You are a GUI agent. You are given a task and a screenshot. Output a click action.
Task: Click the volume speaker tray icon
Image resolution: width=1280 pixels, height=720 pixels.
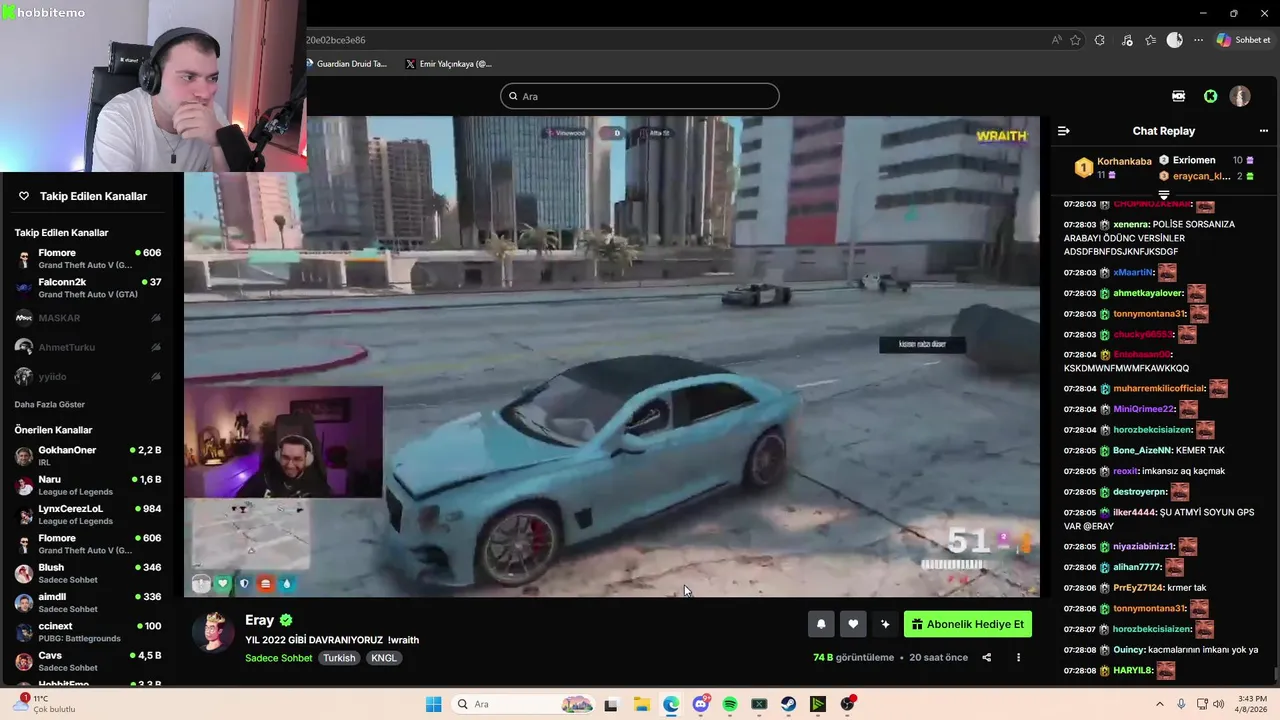(x=1218, y=704)
